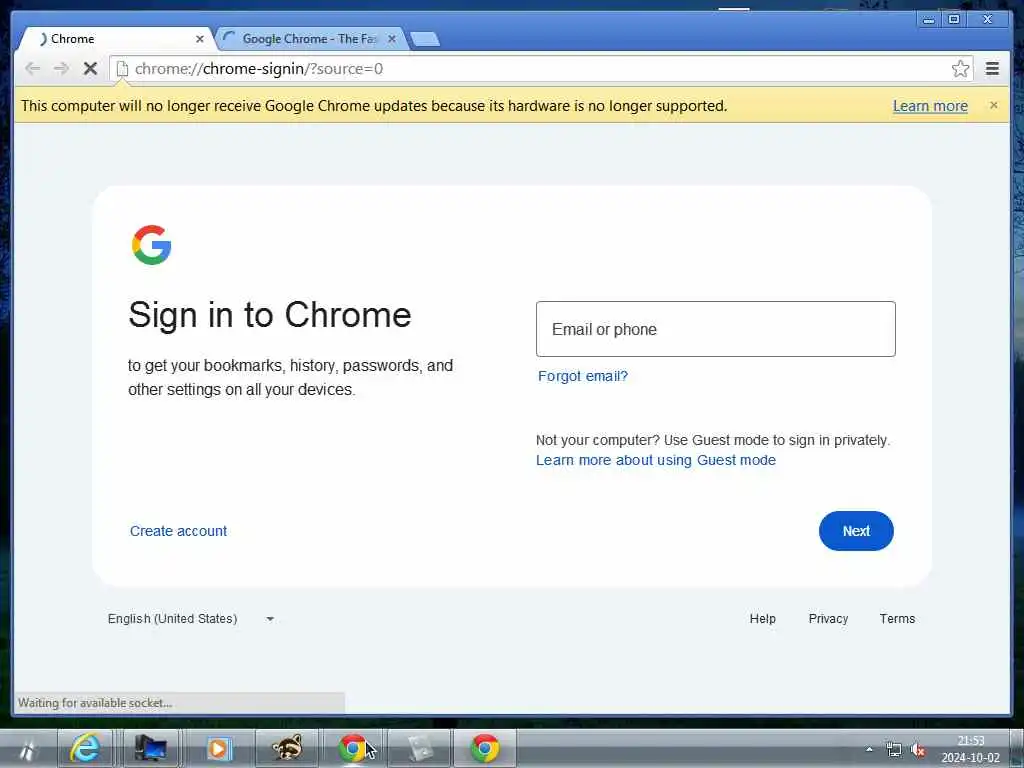The image size is (1024, 768).
Task: Open the Chrome hamburger menu
Action: click(992, 69)
